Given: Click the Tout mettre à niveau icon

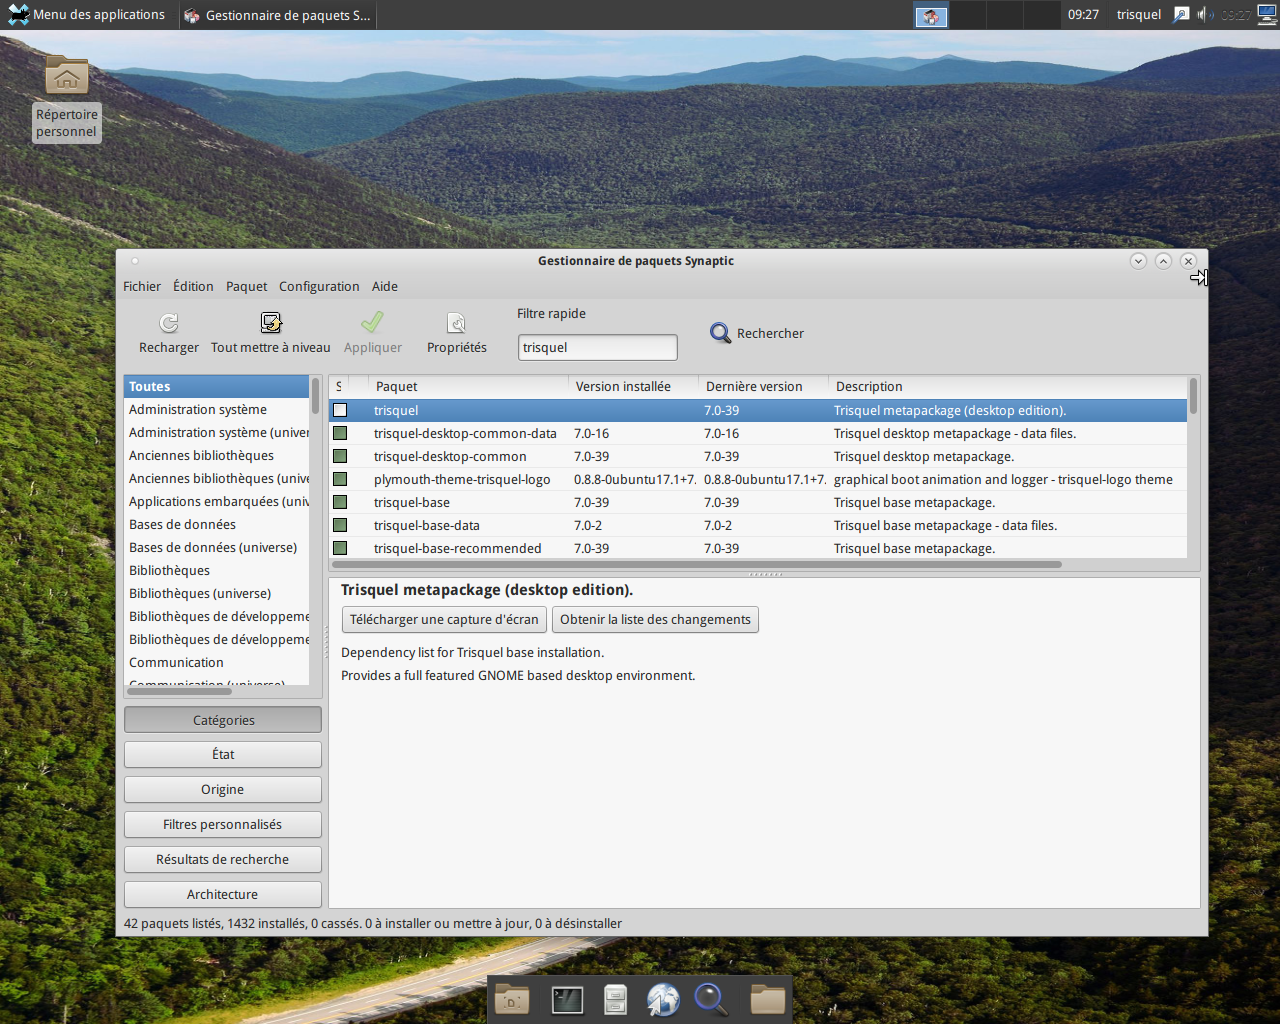Looking at the screenshot, I should pyautogui.click(x=271, y=322).
